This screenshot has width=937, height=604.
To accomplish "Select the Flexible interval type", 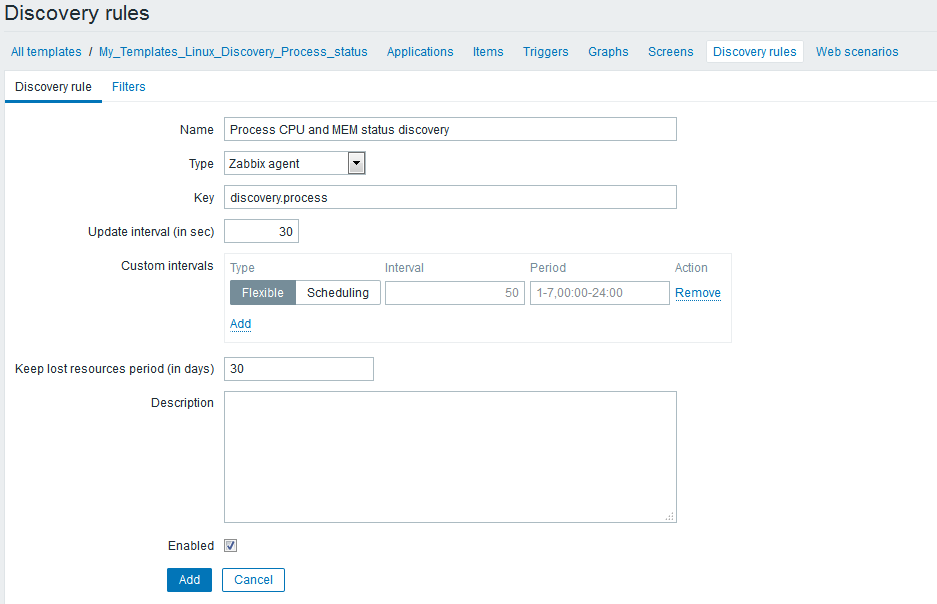I will [263, 293].
